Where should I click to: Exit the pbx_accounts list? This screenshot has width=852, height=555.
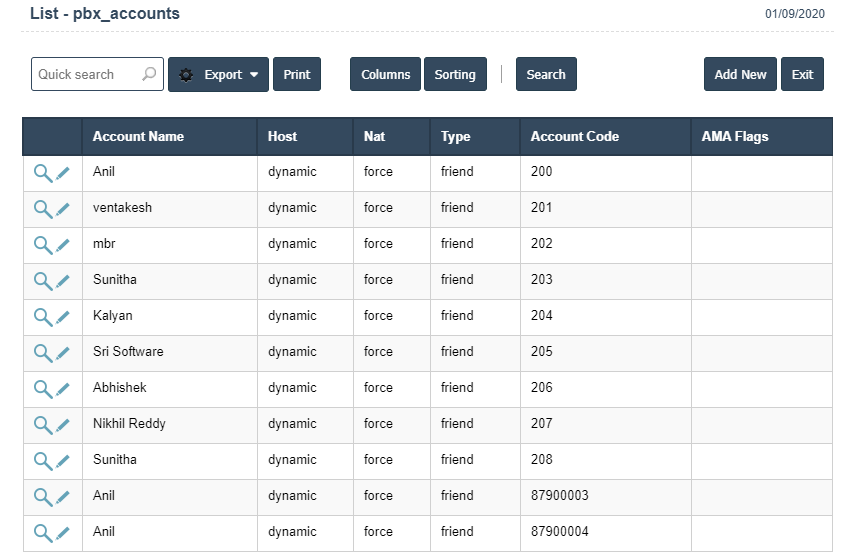[x=803, y=74]
